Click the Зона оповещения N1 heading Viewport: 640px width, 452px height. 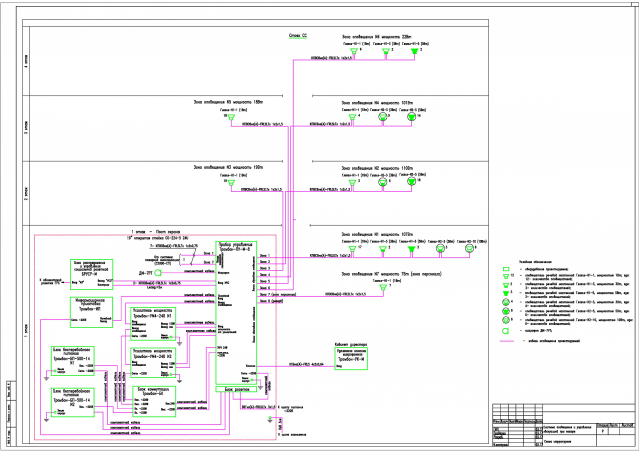378,234
